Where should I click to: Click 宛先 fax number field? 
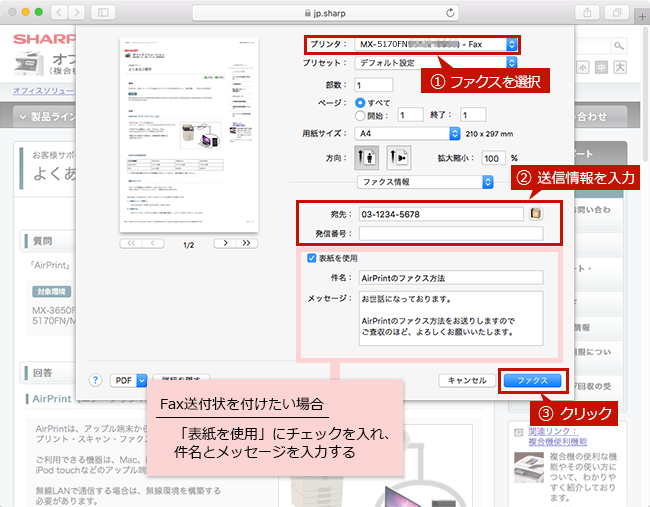pos(441,214)
